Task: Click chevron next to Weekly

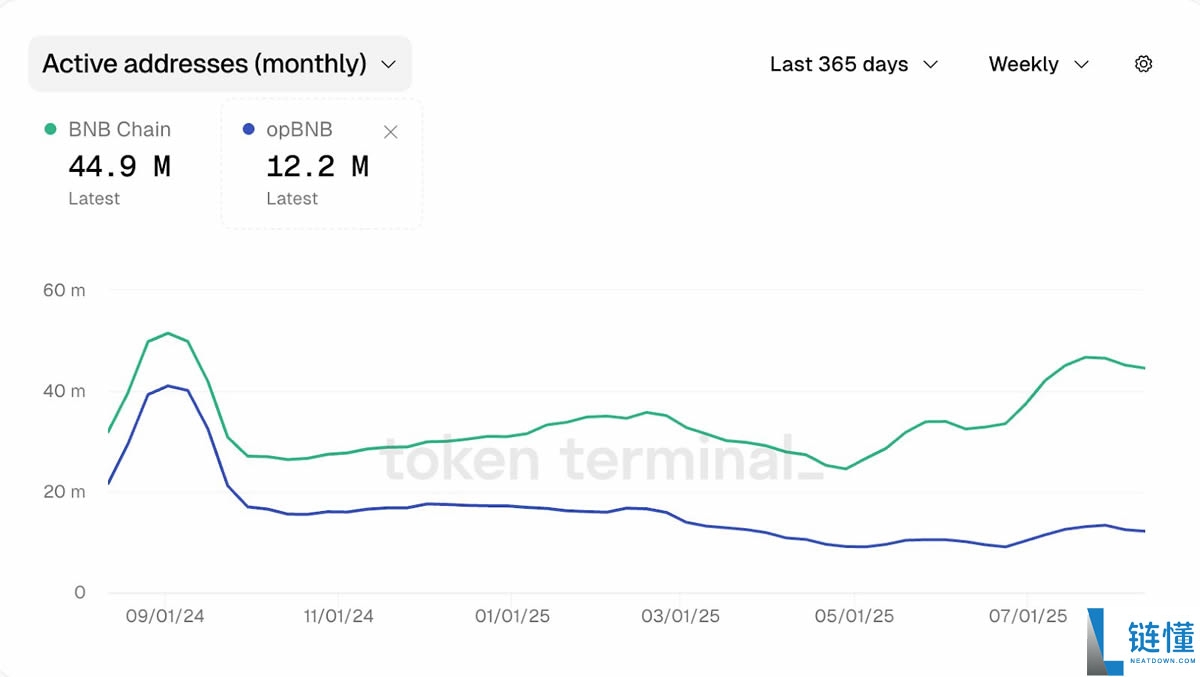Action: 1081,64
